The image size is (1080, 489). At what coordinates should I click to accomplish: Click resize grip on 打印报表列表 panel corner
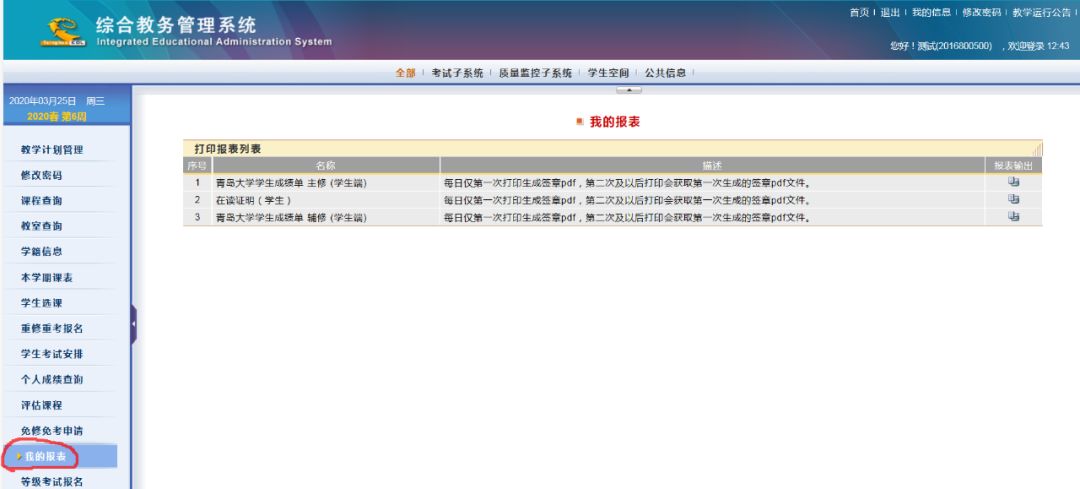[1037, 148]
